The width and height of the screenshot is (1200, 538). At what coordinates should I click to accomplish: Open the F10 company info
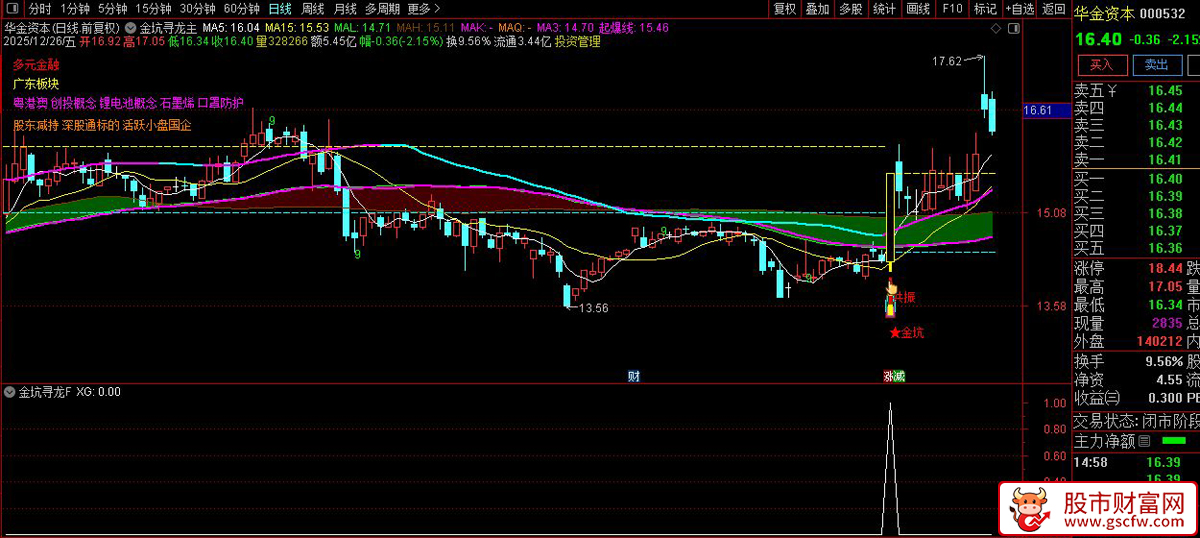pos(952,9)
